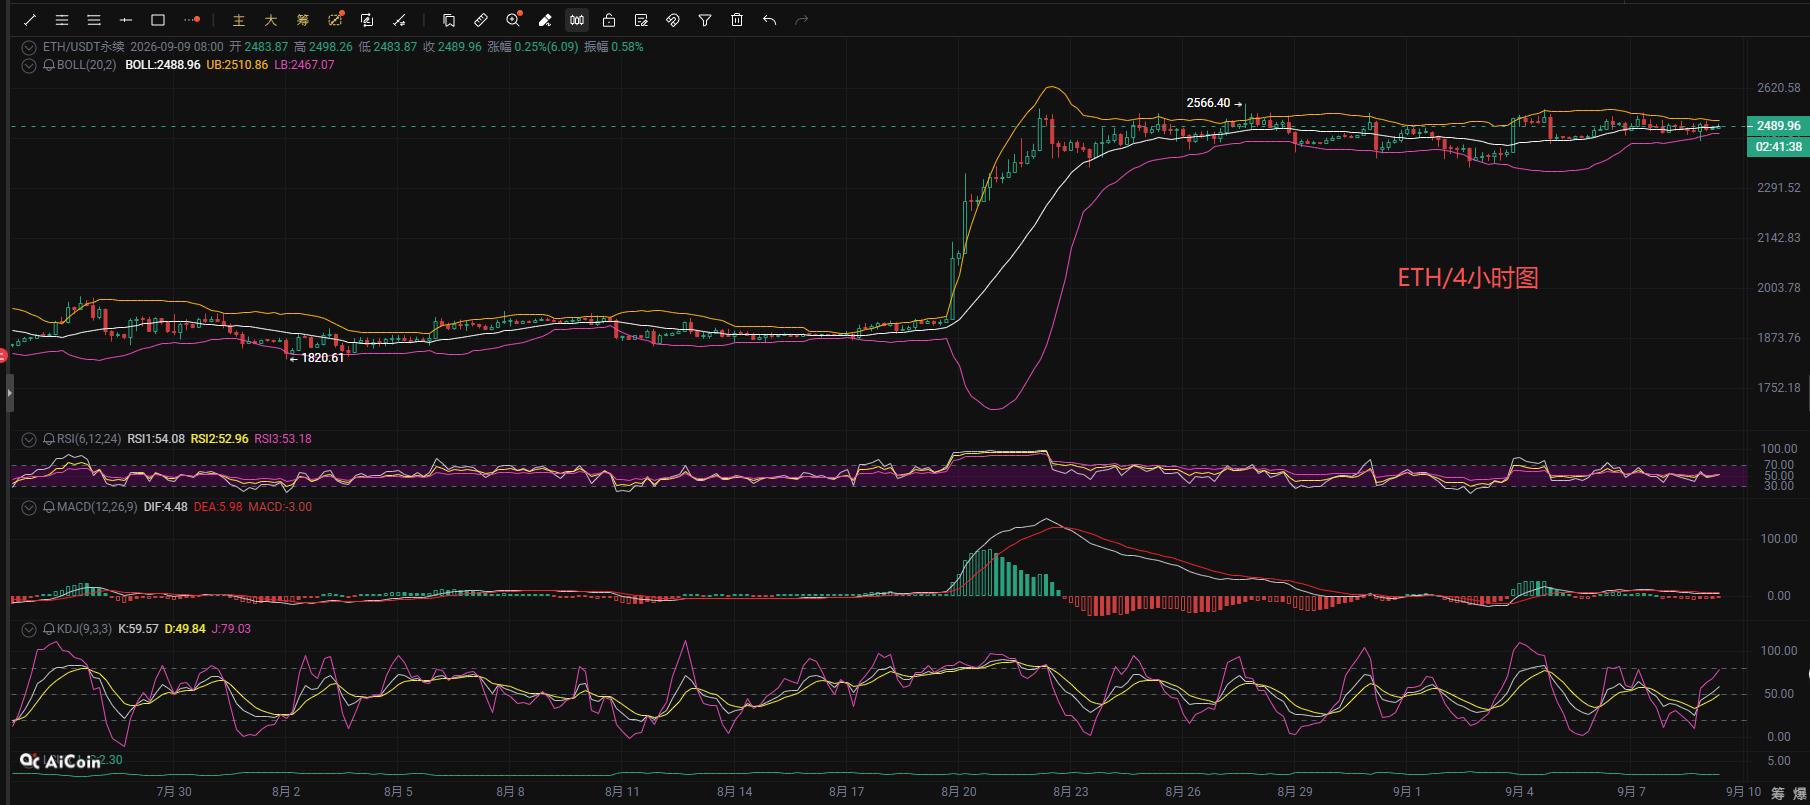Select the eraser highlighter tool
This screenshot has height=805, width=1810.
(x=545, y=20)
